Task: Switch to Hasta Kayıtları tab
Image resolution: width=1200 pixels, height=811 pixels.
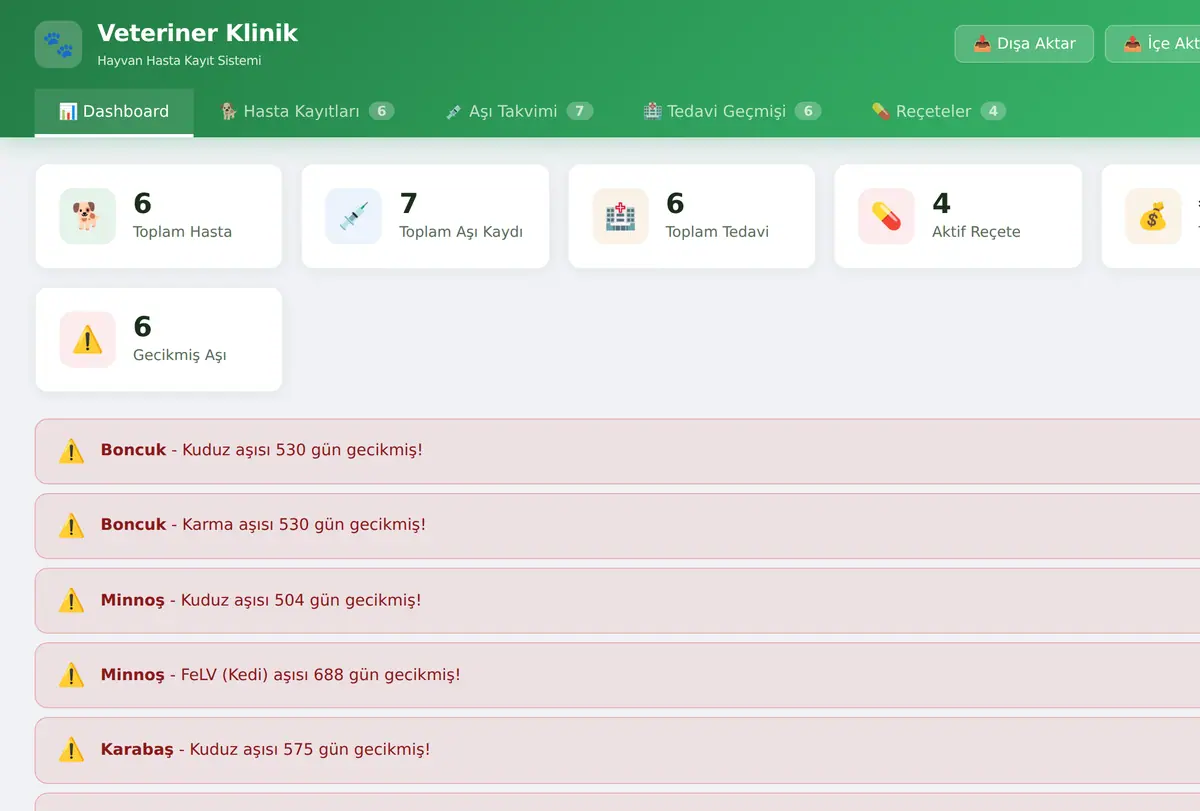Action: tap(306, 111)
